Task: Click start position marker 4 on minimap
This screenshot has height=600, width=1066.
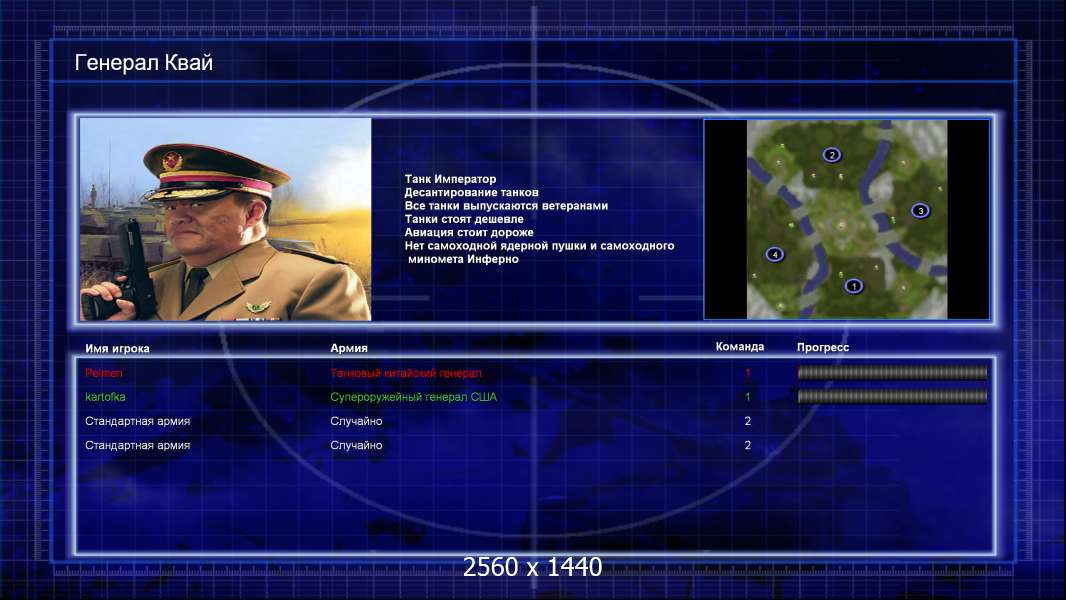Action: tap(774, 255)
